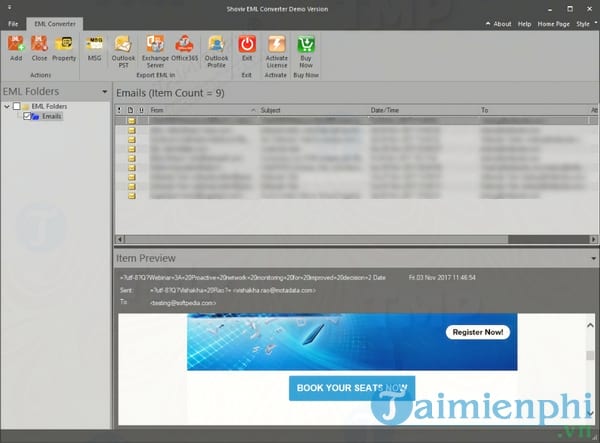The image size is (600, 443).
Task: Click the horizontal scrollbar left arrow
Action: 119,239
